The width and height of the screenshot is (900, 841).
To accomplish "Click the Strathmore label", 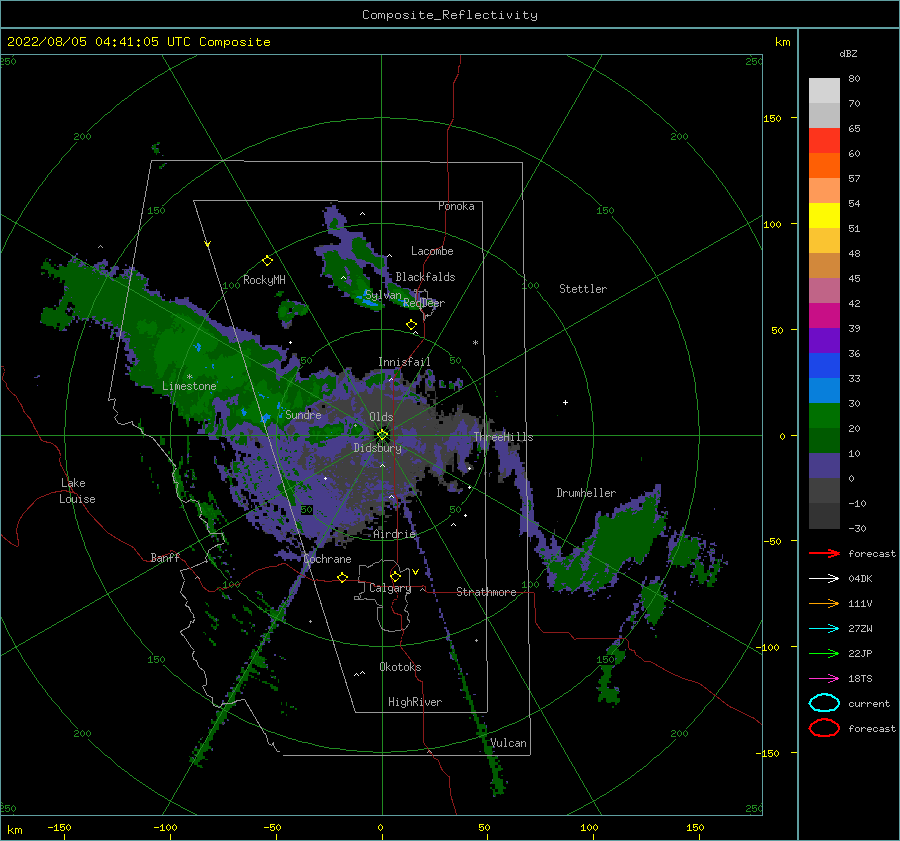I will click(x=486, y=592).
